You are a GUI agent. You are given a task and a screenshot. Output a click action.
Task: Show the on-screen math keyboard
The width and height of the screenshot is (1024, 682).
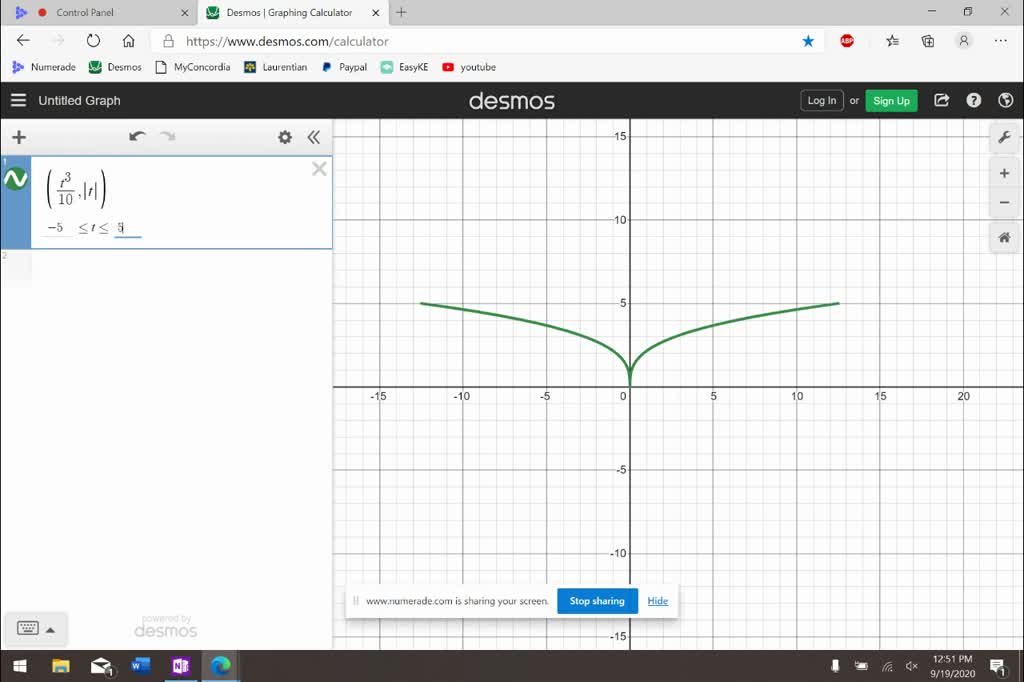[x=30, y=629]
